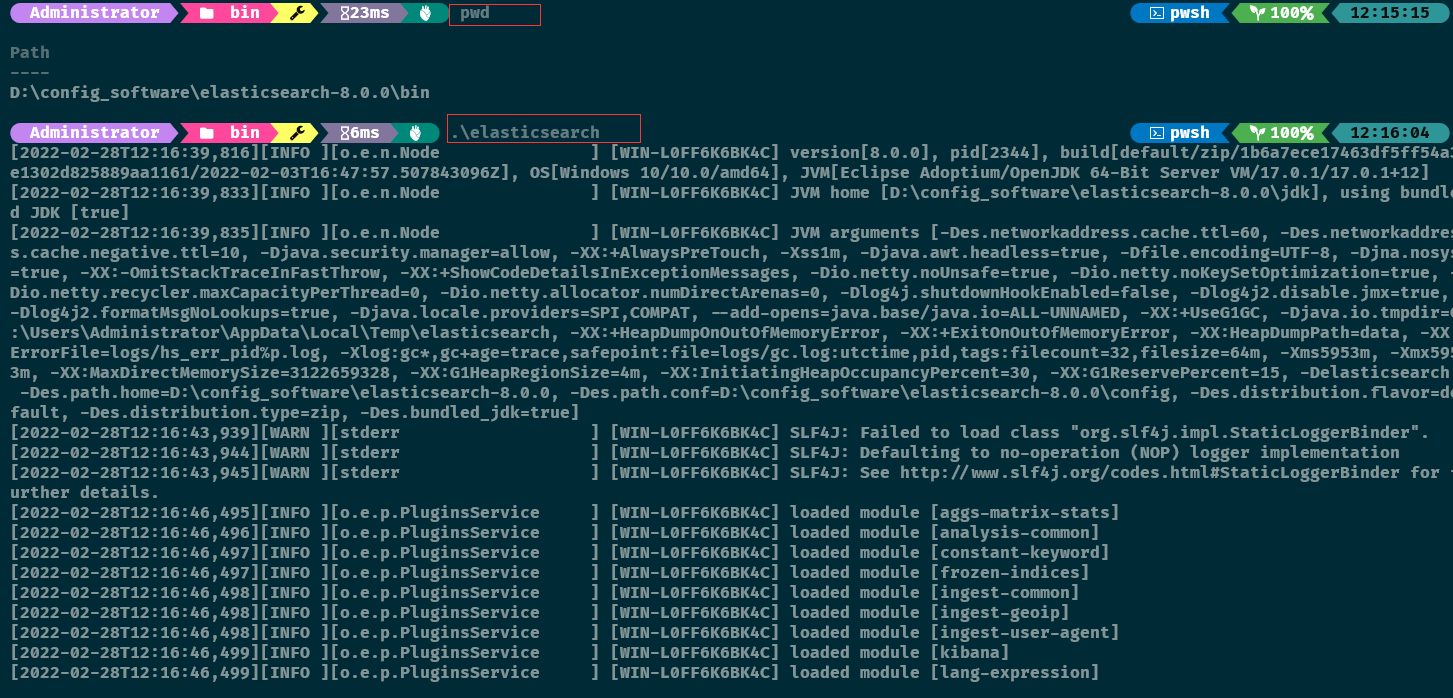Click the 12:16:04 timestamp segment
Image resolution: width=1453 pixels, height=698 pixels.
(x=1389, y=132)
